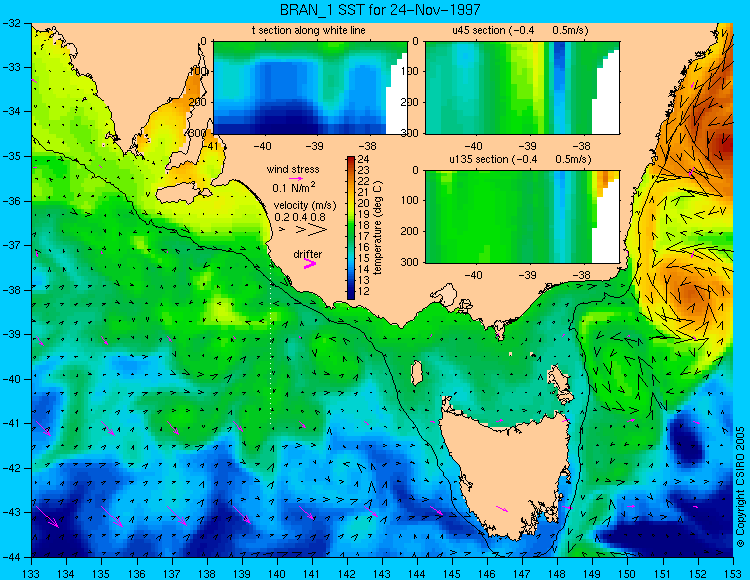
Task: Click the u45 section heading
Action: (x=520, y=30)
